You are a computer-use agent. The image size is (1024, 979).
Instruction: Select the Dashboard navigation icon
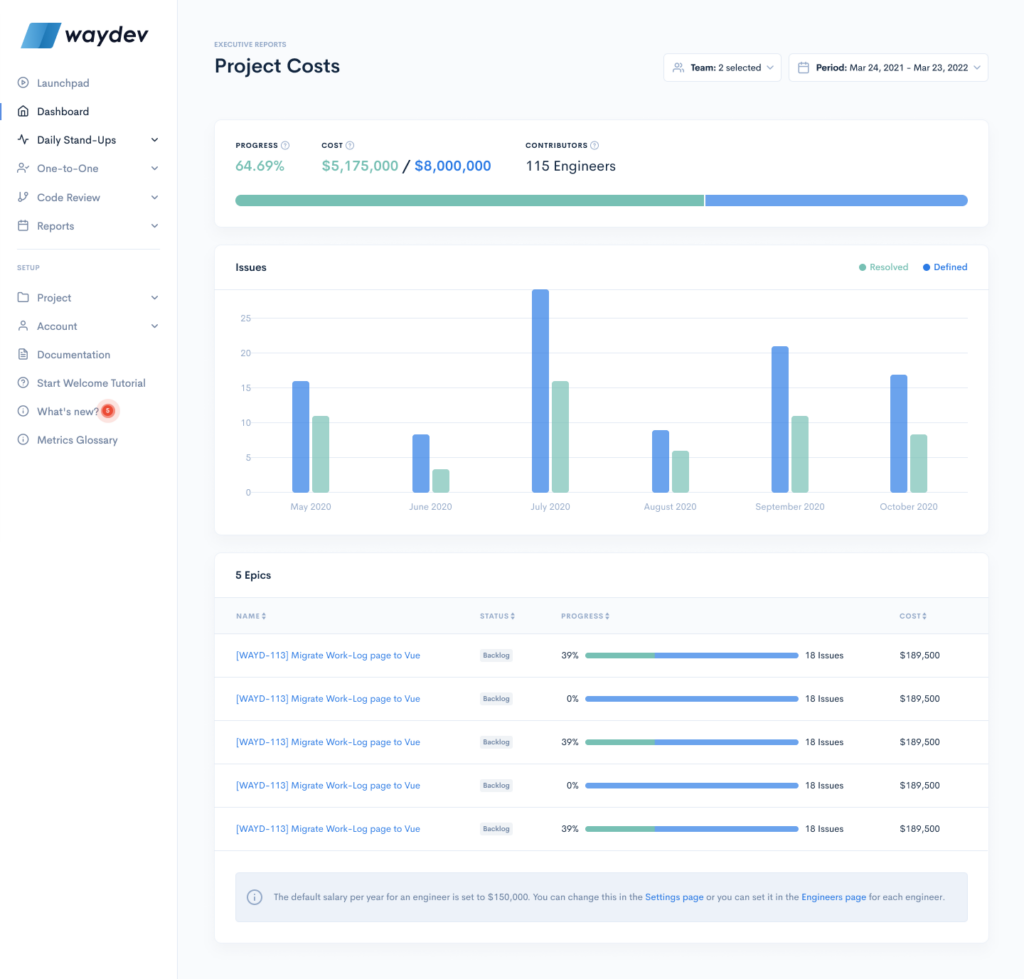(22, 111)
